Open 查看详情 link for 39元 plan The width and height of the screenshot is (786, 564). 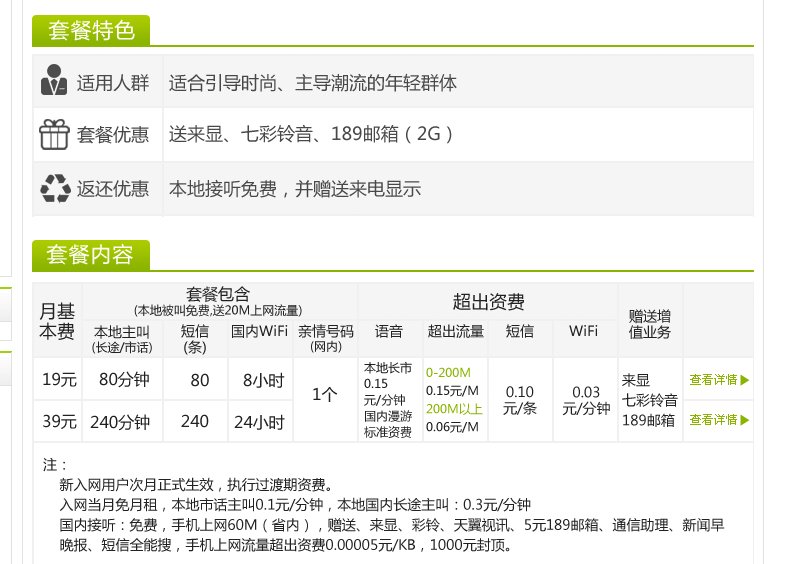tap(719, 420)
